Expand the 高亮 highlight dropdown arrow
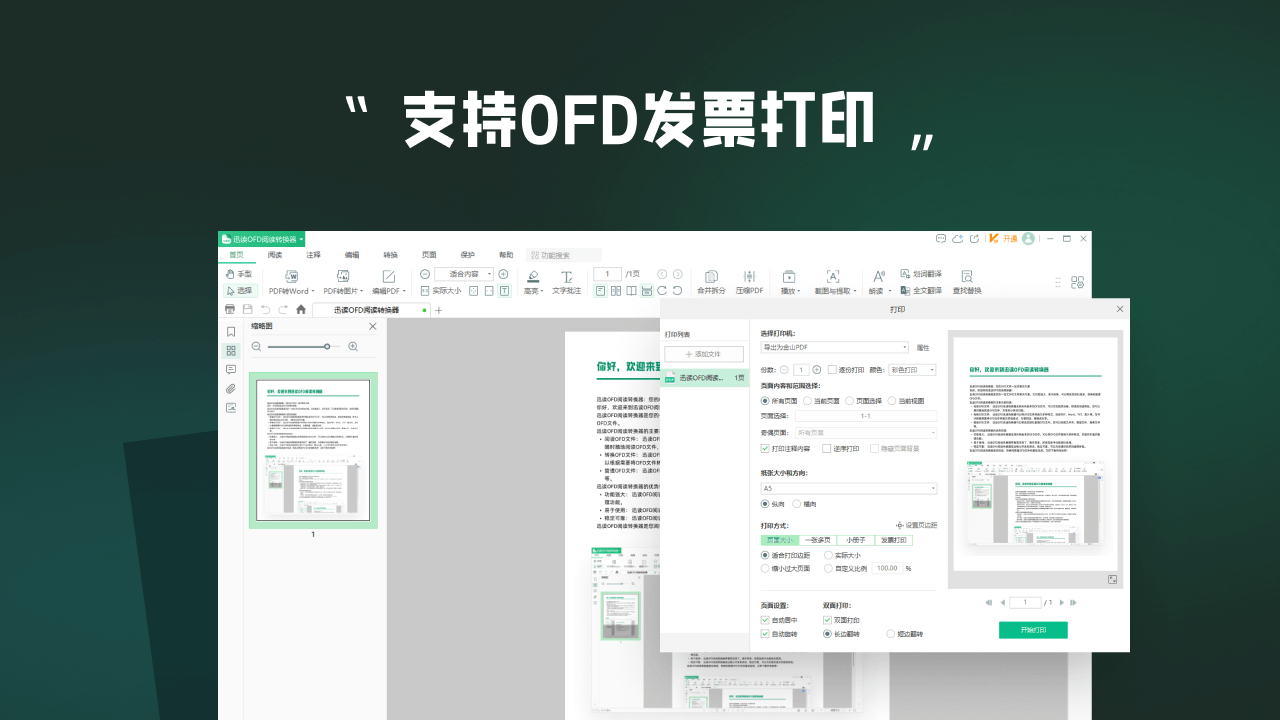This screenshot has height=720, width=1280. tap(543, 291)
